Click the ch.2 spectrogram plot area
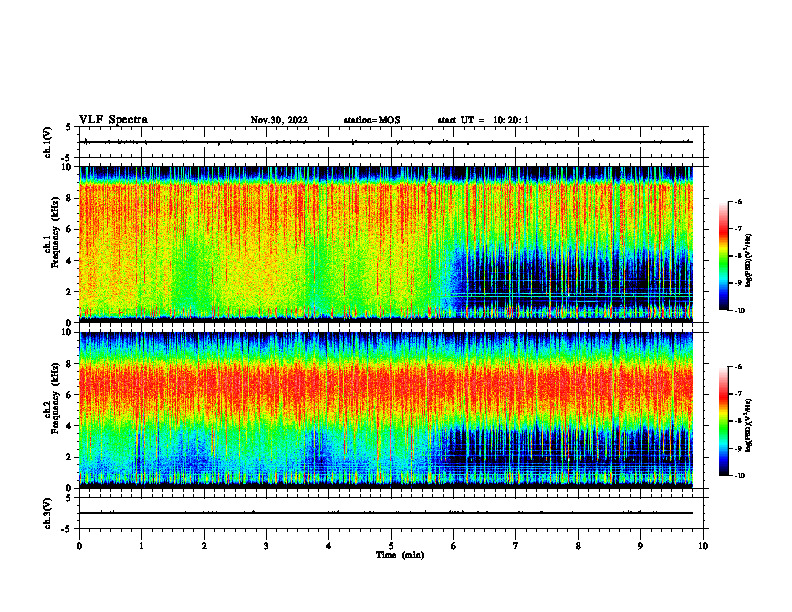 pos(391,410)
